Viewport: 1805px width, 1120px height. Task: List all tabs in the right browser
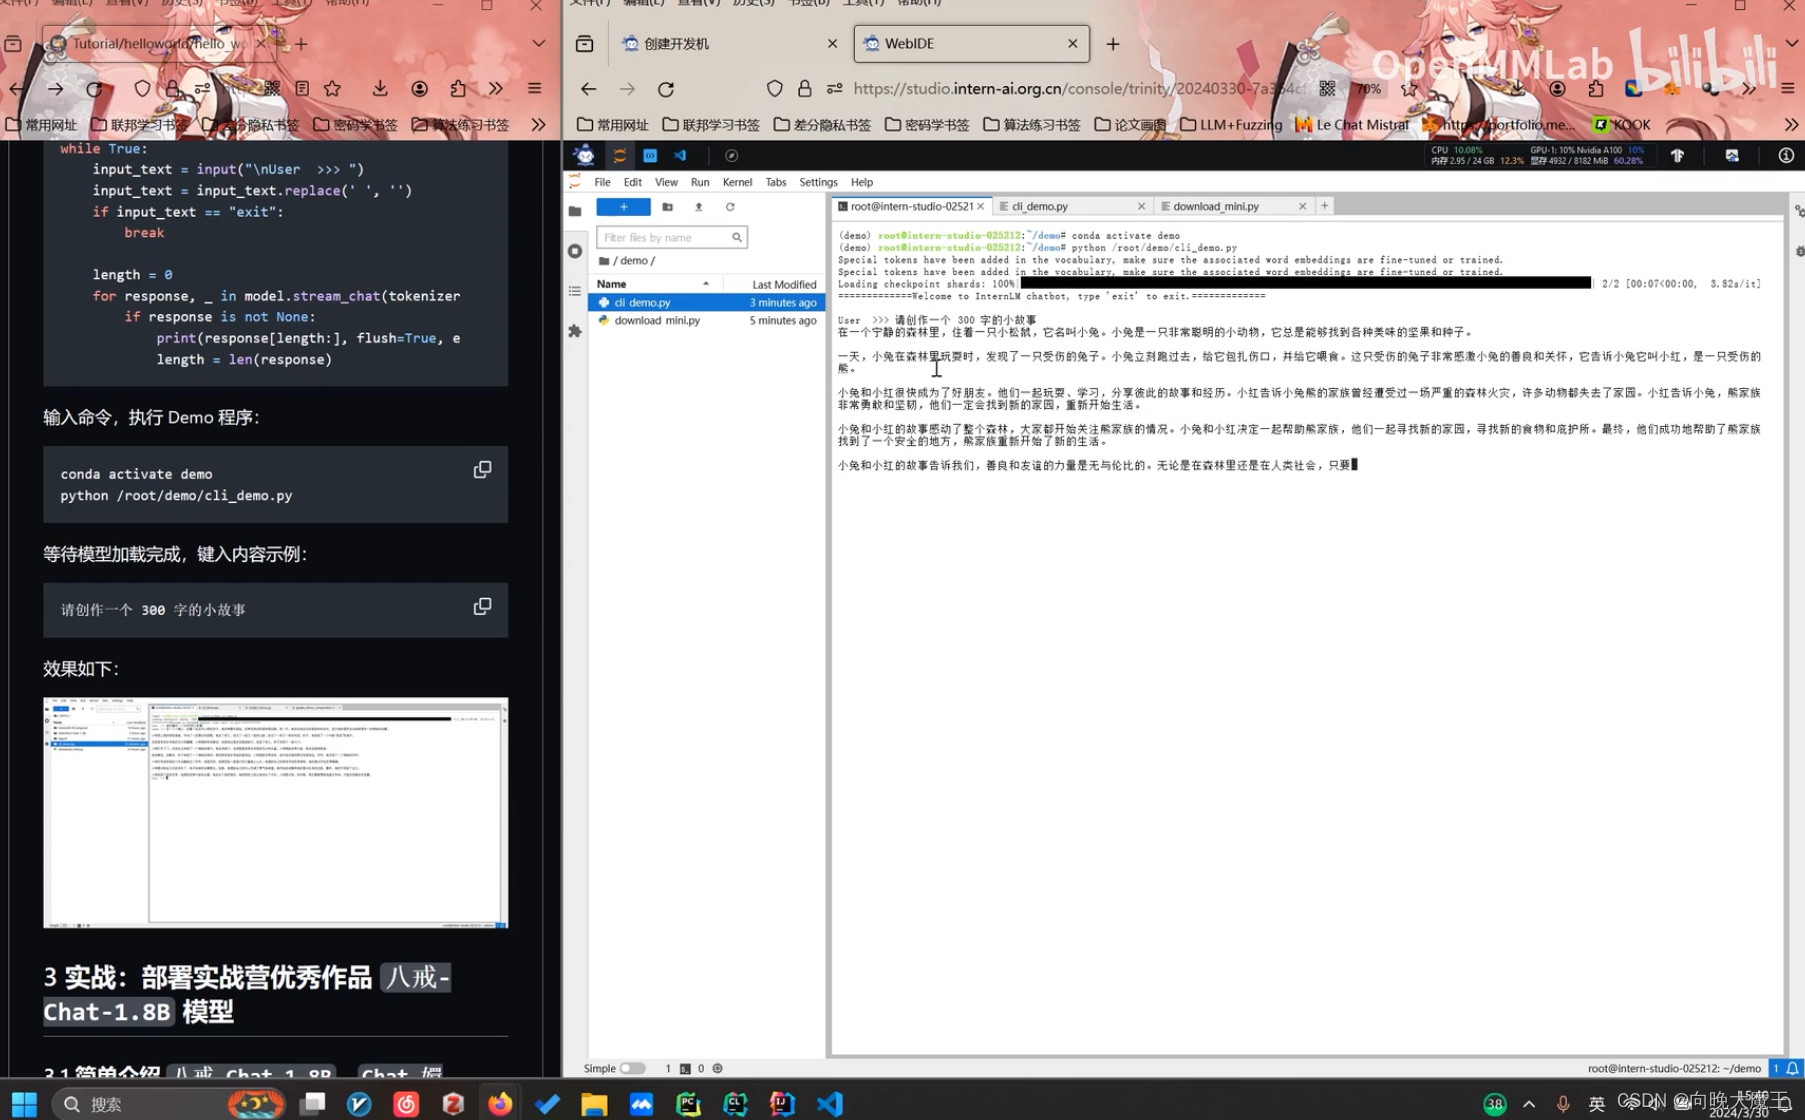click(x=1791, y=44)
